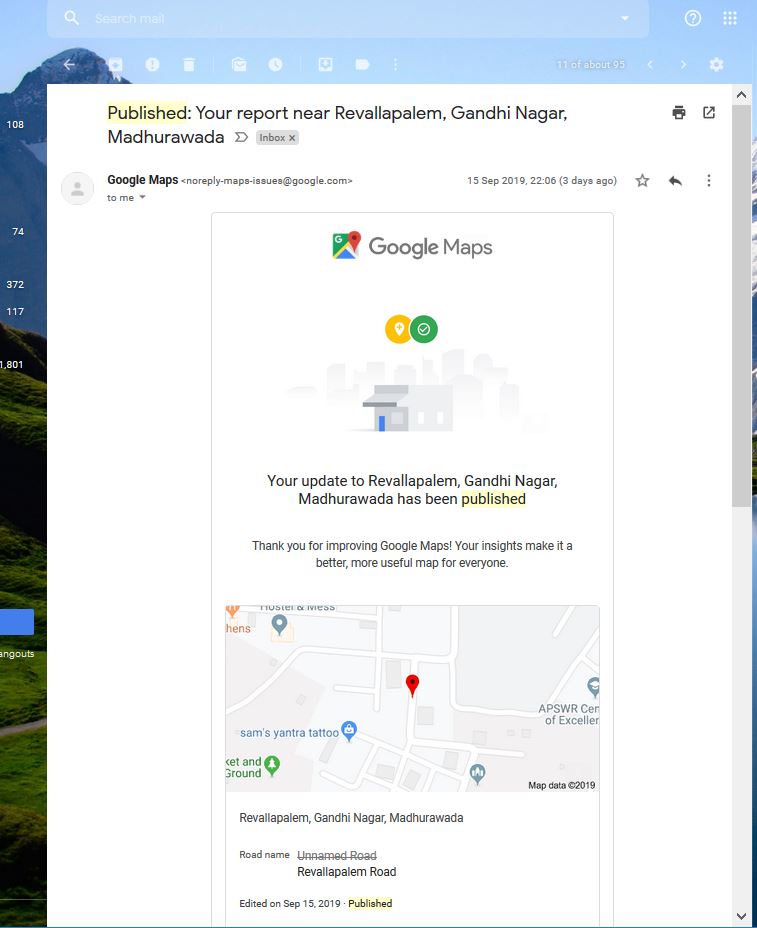Mark the email as unread
Image resolution: width=757 pixels, height=928 pixels.
[x=239, y=65]
